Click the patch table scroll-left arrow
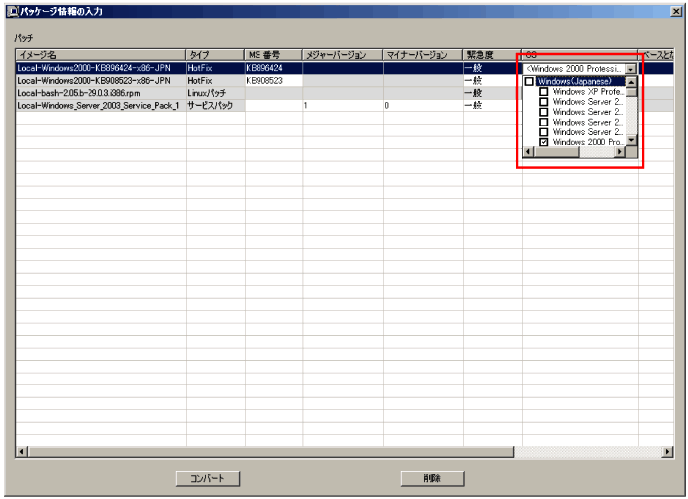This screenshot has height=499, width=688. coord(22,452)
